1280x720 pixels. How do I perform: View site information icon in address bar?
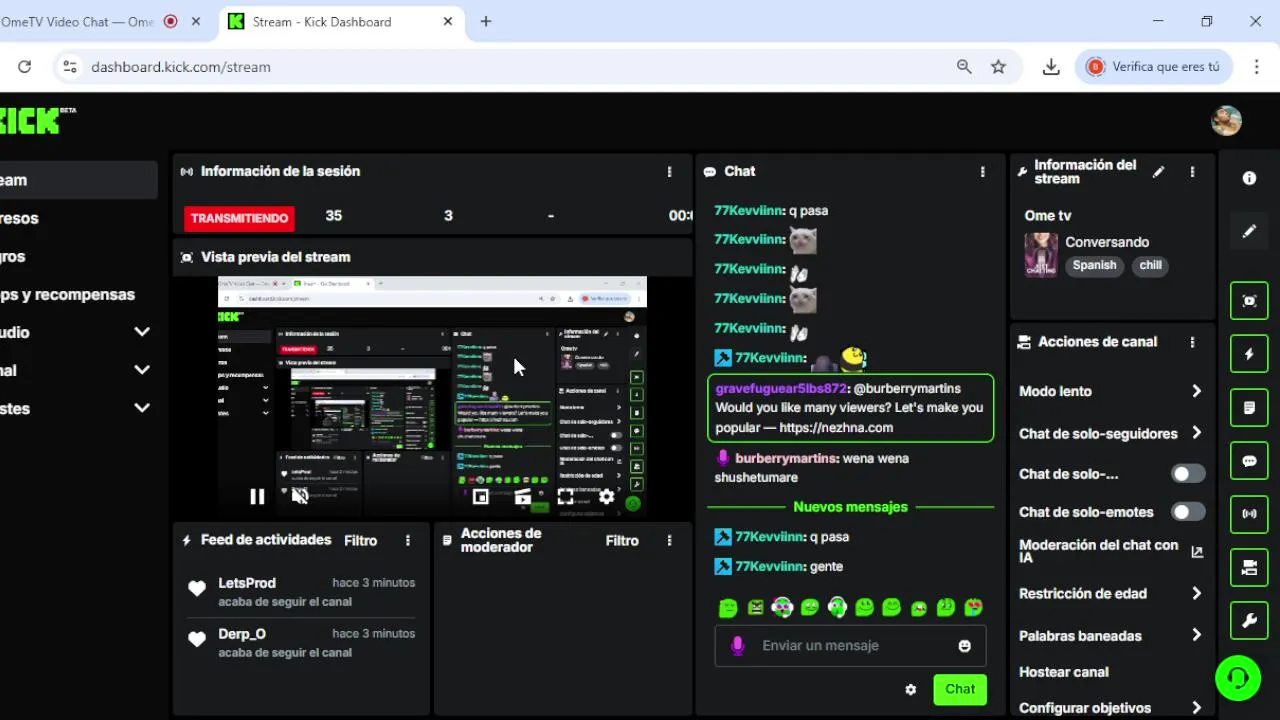coord(69,67)
